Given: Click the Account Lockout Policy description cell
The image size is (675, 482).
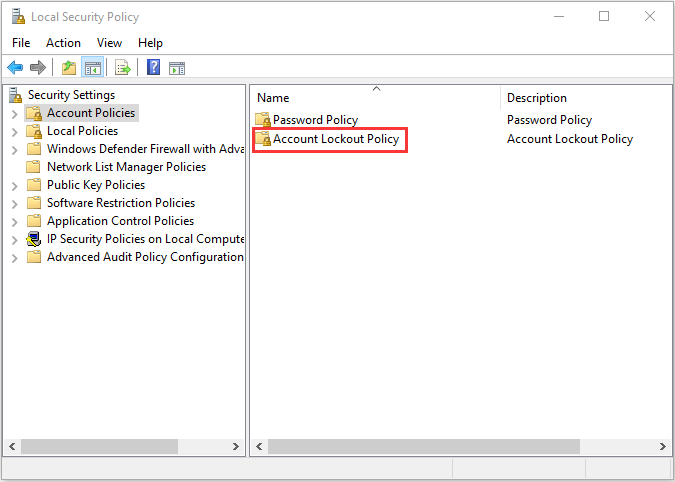Looking at the screenshot, I should coord(570,139).
